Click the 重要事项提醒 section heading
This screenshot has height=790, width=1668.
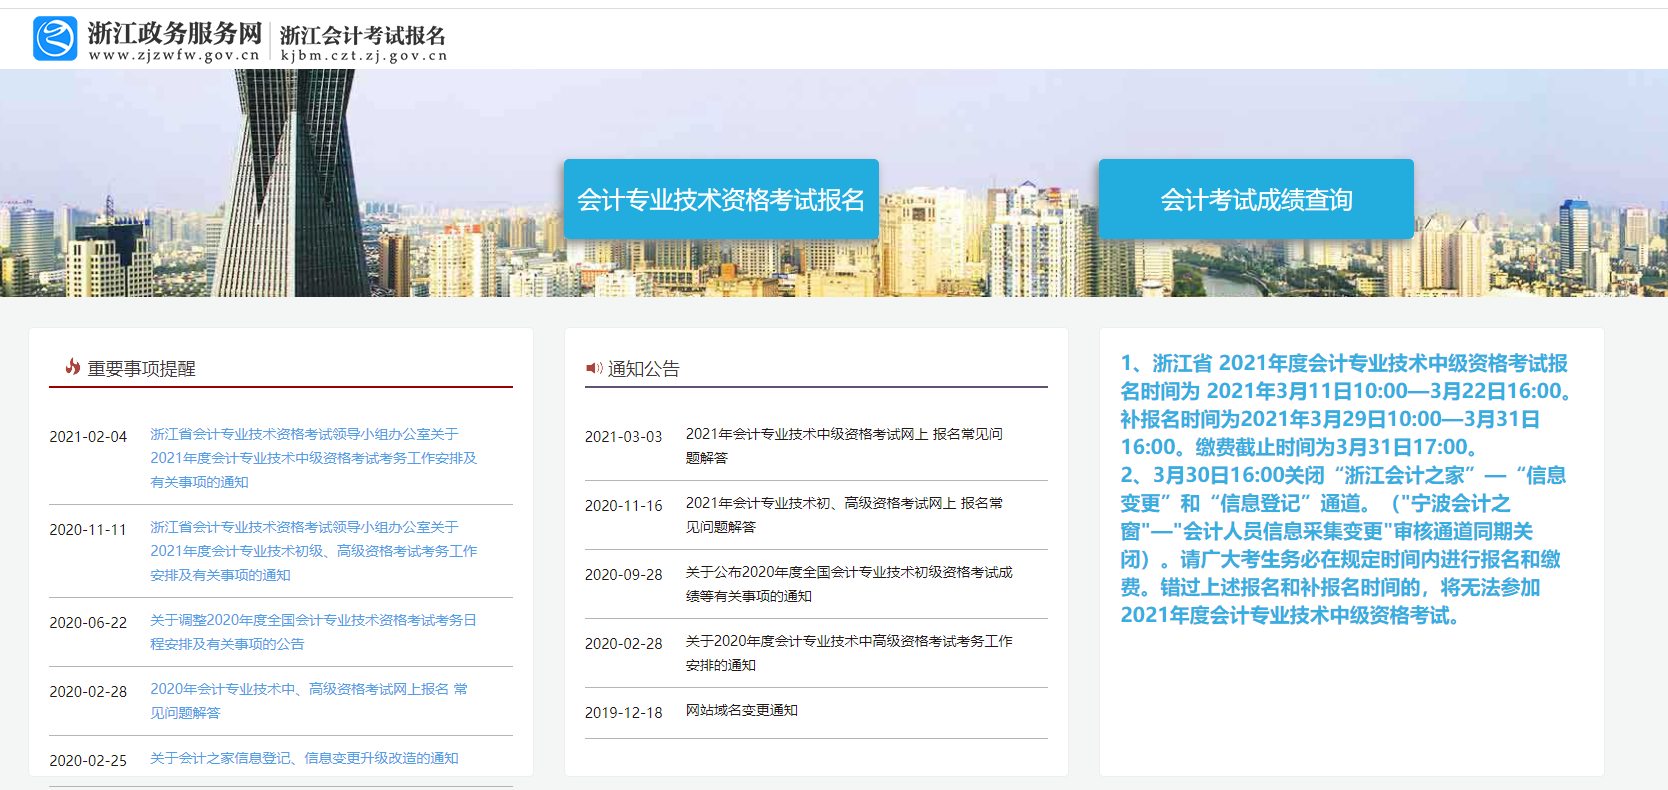point(141,368)
